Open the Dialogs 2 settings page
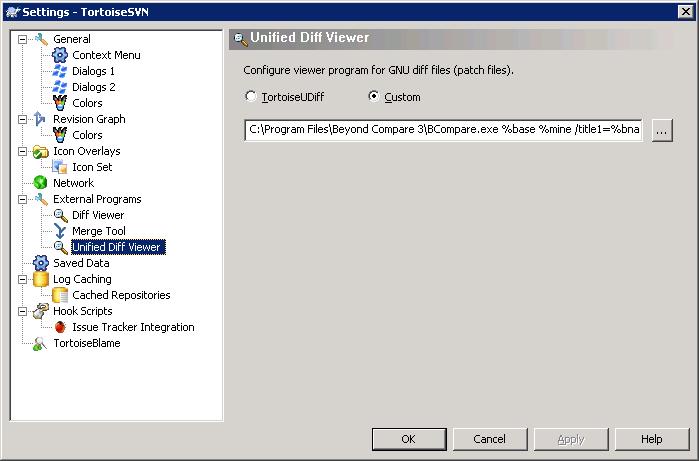This screenshot has height=461, width=699. pyautogui.click(x=94, y=87)
